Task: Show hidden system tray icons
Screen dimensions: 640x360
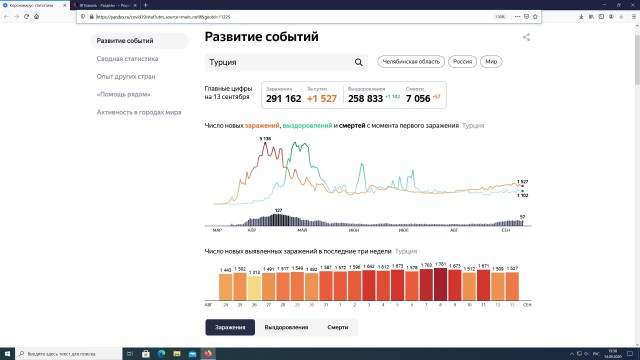Action: [x=572, y=353]
